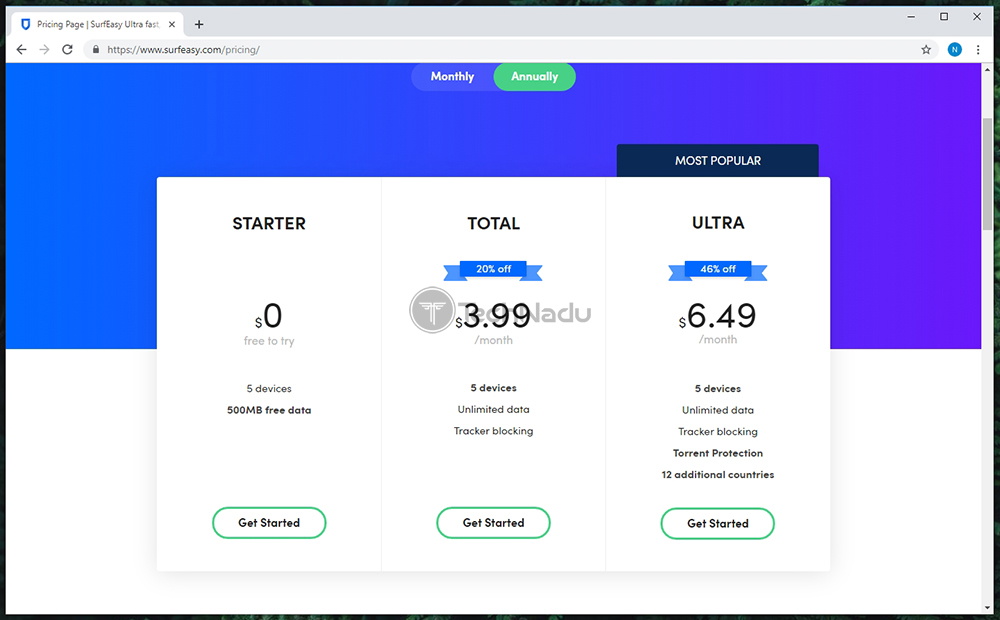1000x620 pixels.
Task: Go back to the previous page
Action: (x=22, y=50)
